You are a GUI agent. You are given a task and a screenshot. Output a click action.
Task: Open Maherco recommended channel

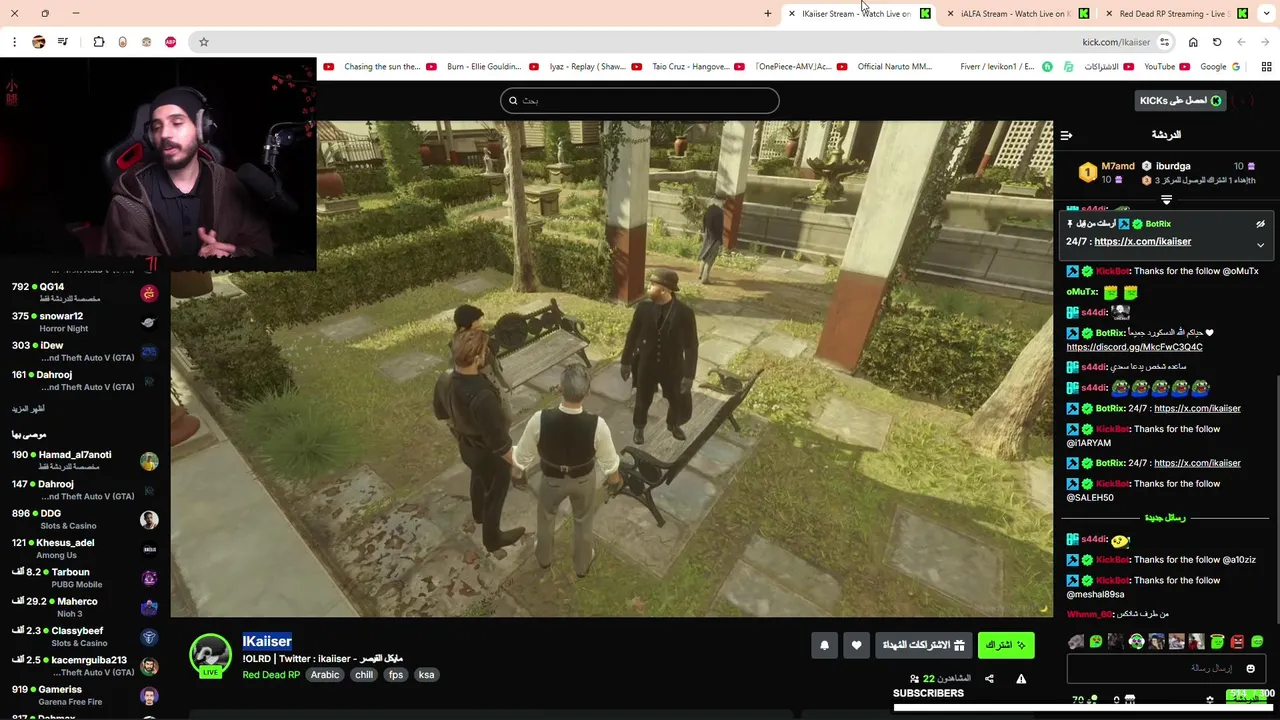pyautogui.click(x=85, y=607)
